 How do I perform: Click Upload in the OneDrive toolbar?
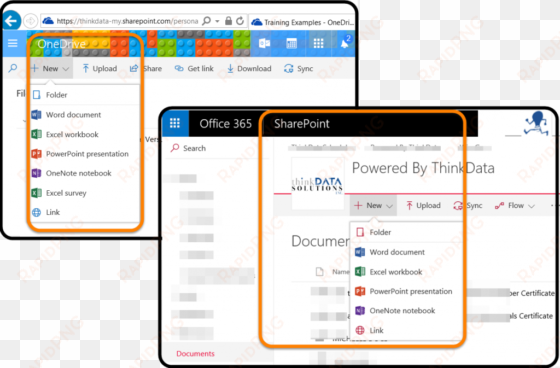click(100, 69)
